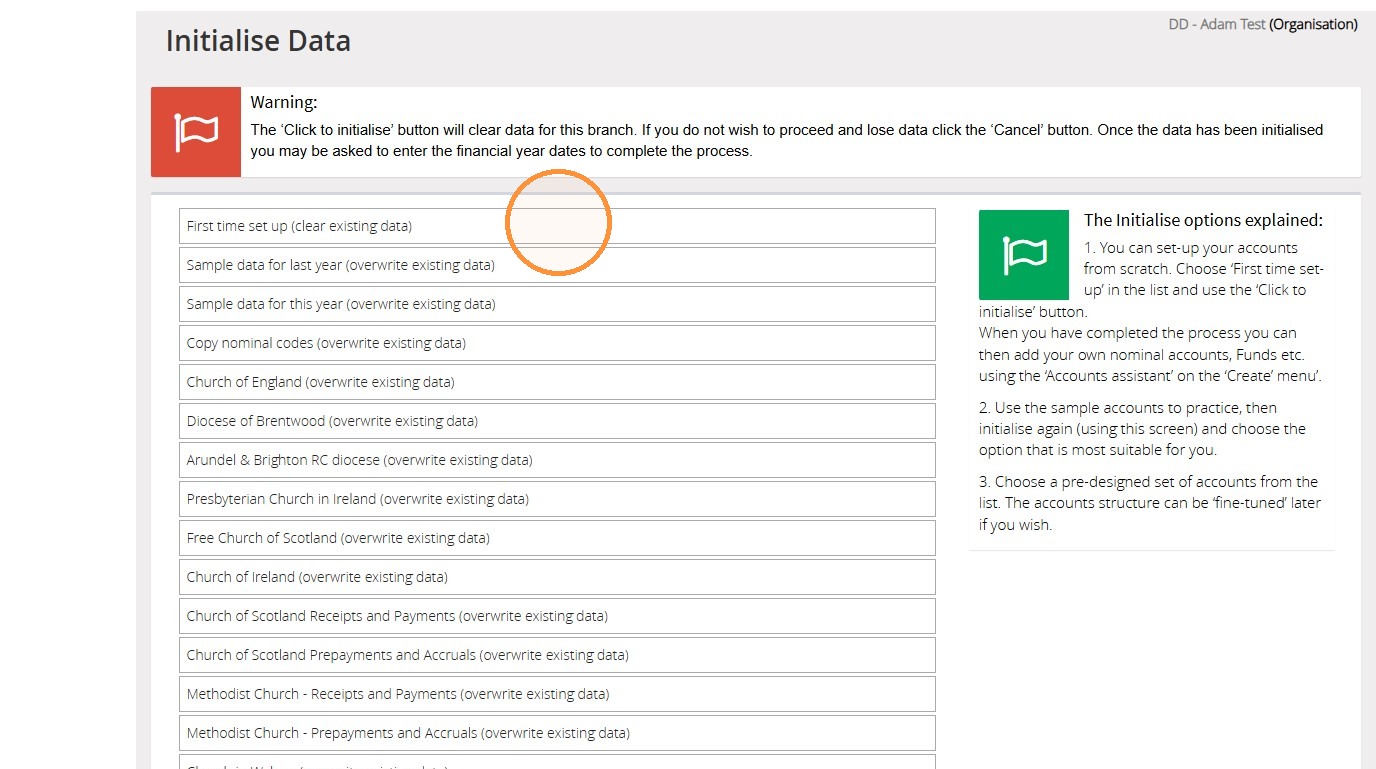This screenshot has width=1376, height=769.
Task: Select Church of England accounts template
Action: (x=557, y=382)
